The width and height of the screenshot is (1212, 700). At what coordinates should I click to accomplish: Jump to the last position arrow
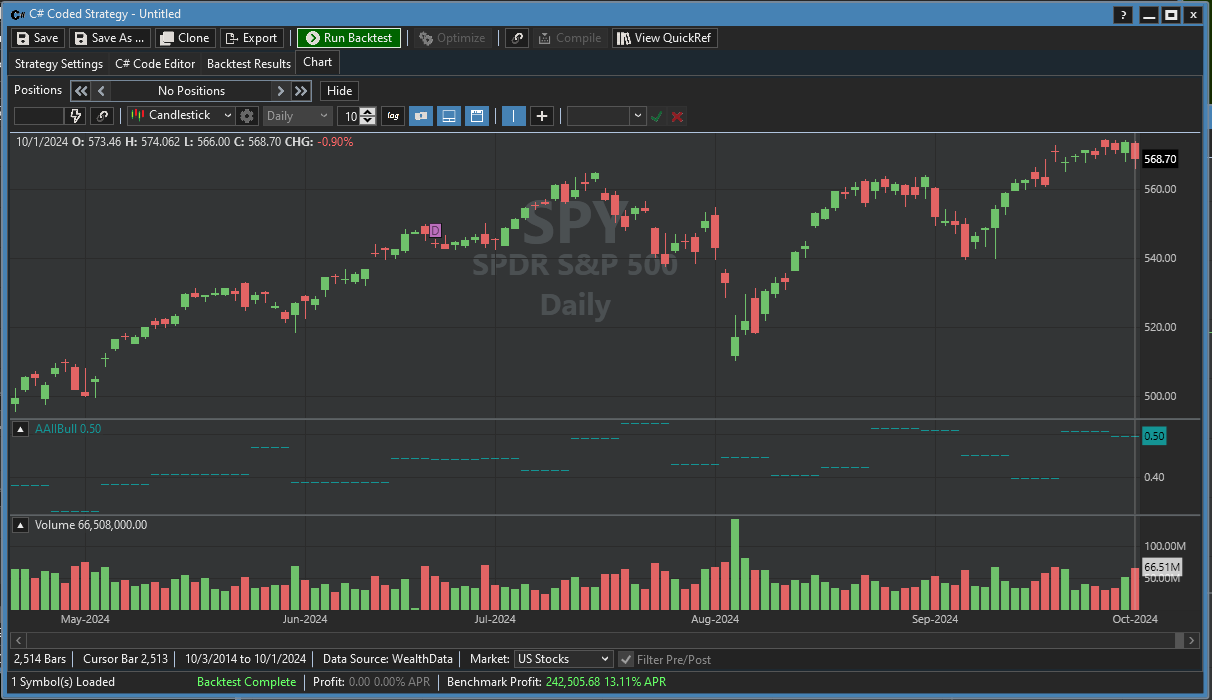point(301,91)
